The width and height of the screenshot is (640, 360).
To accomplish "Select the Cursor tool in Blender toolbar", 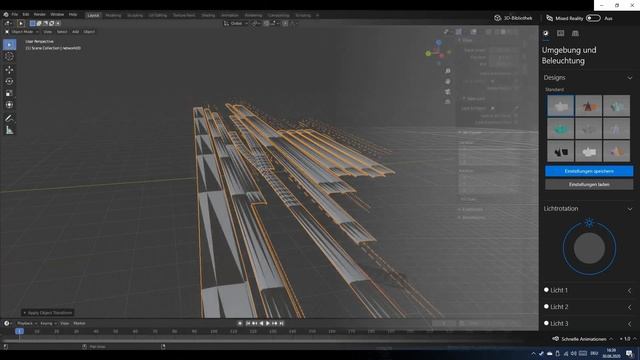I will [x=9, y=57].
